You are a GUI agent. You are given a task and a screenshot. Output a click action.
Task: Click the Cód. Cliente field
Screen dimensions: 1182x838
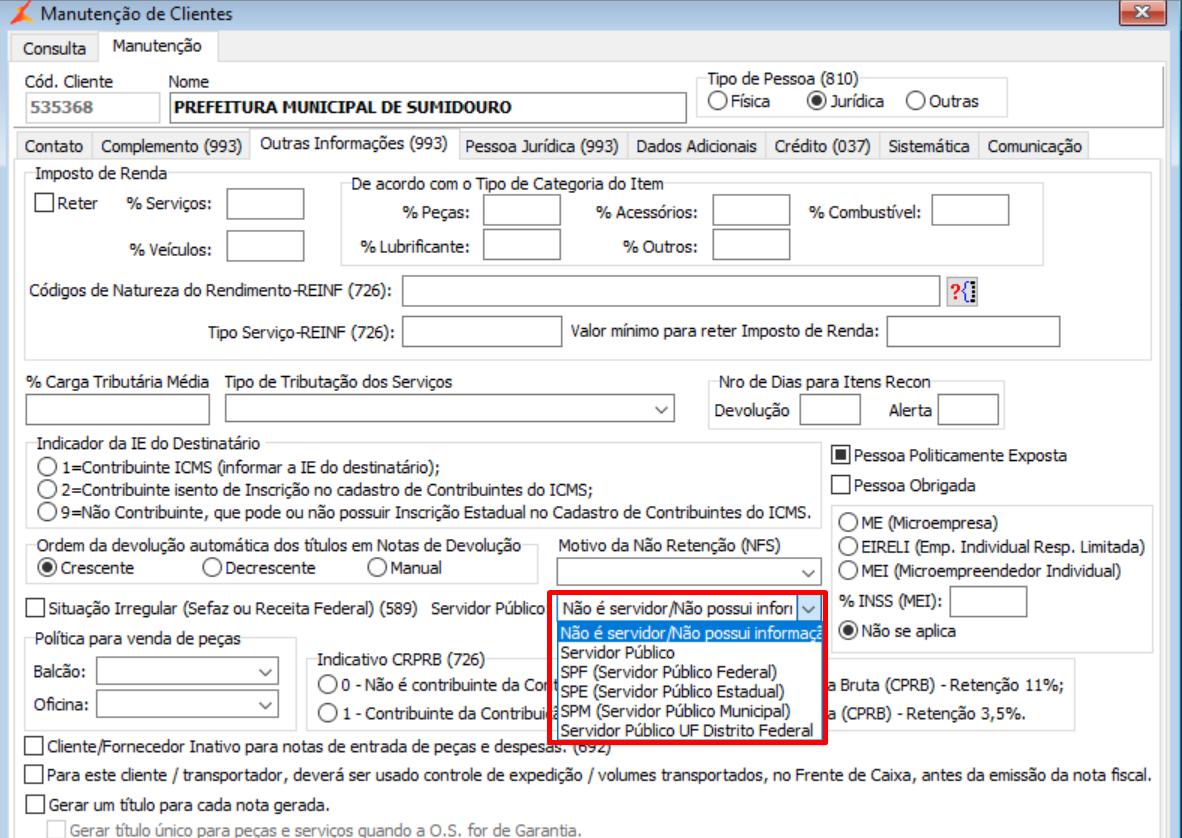[x=92, y=108]
